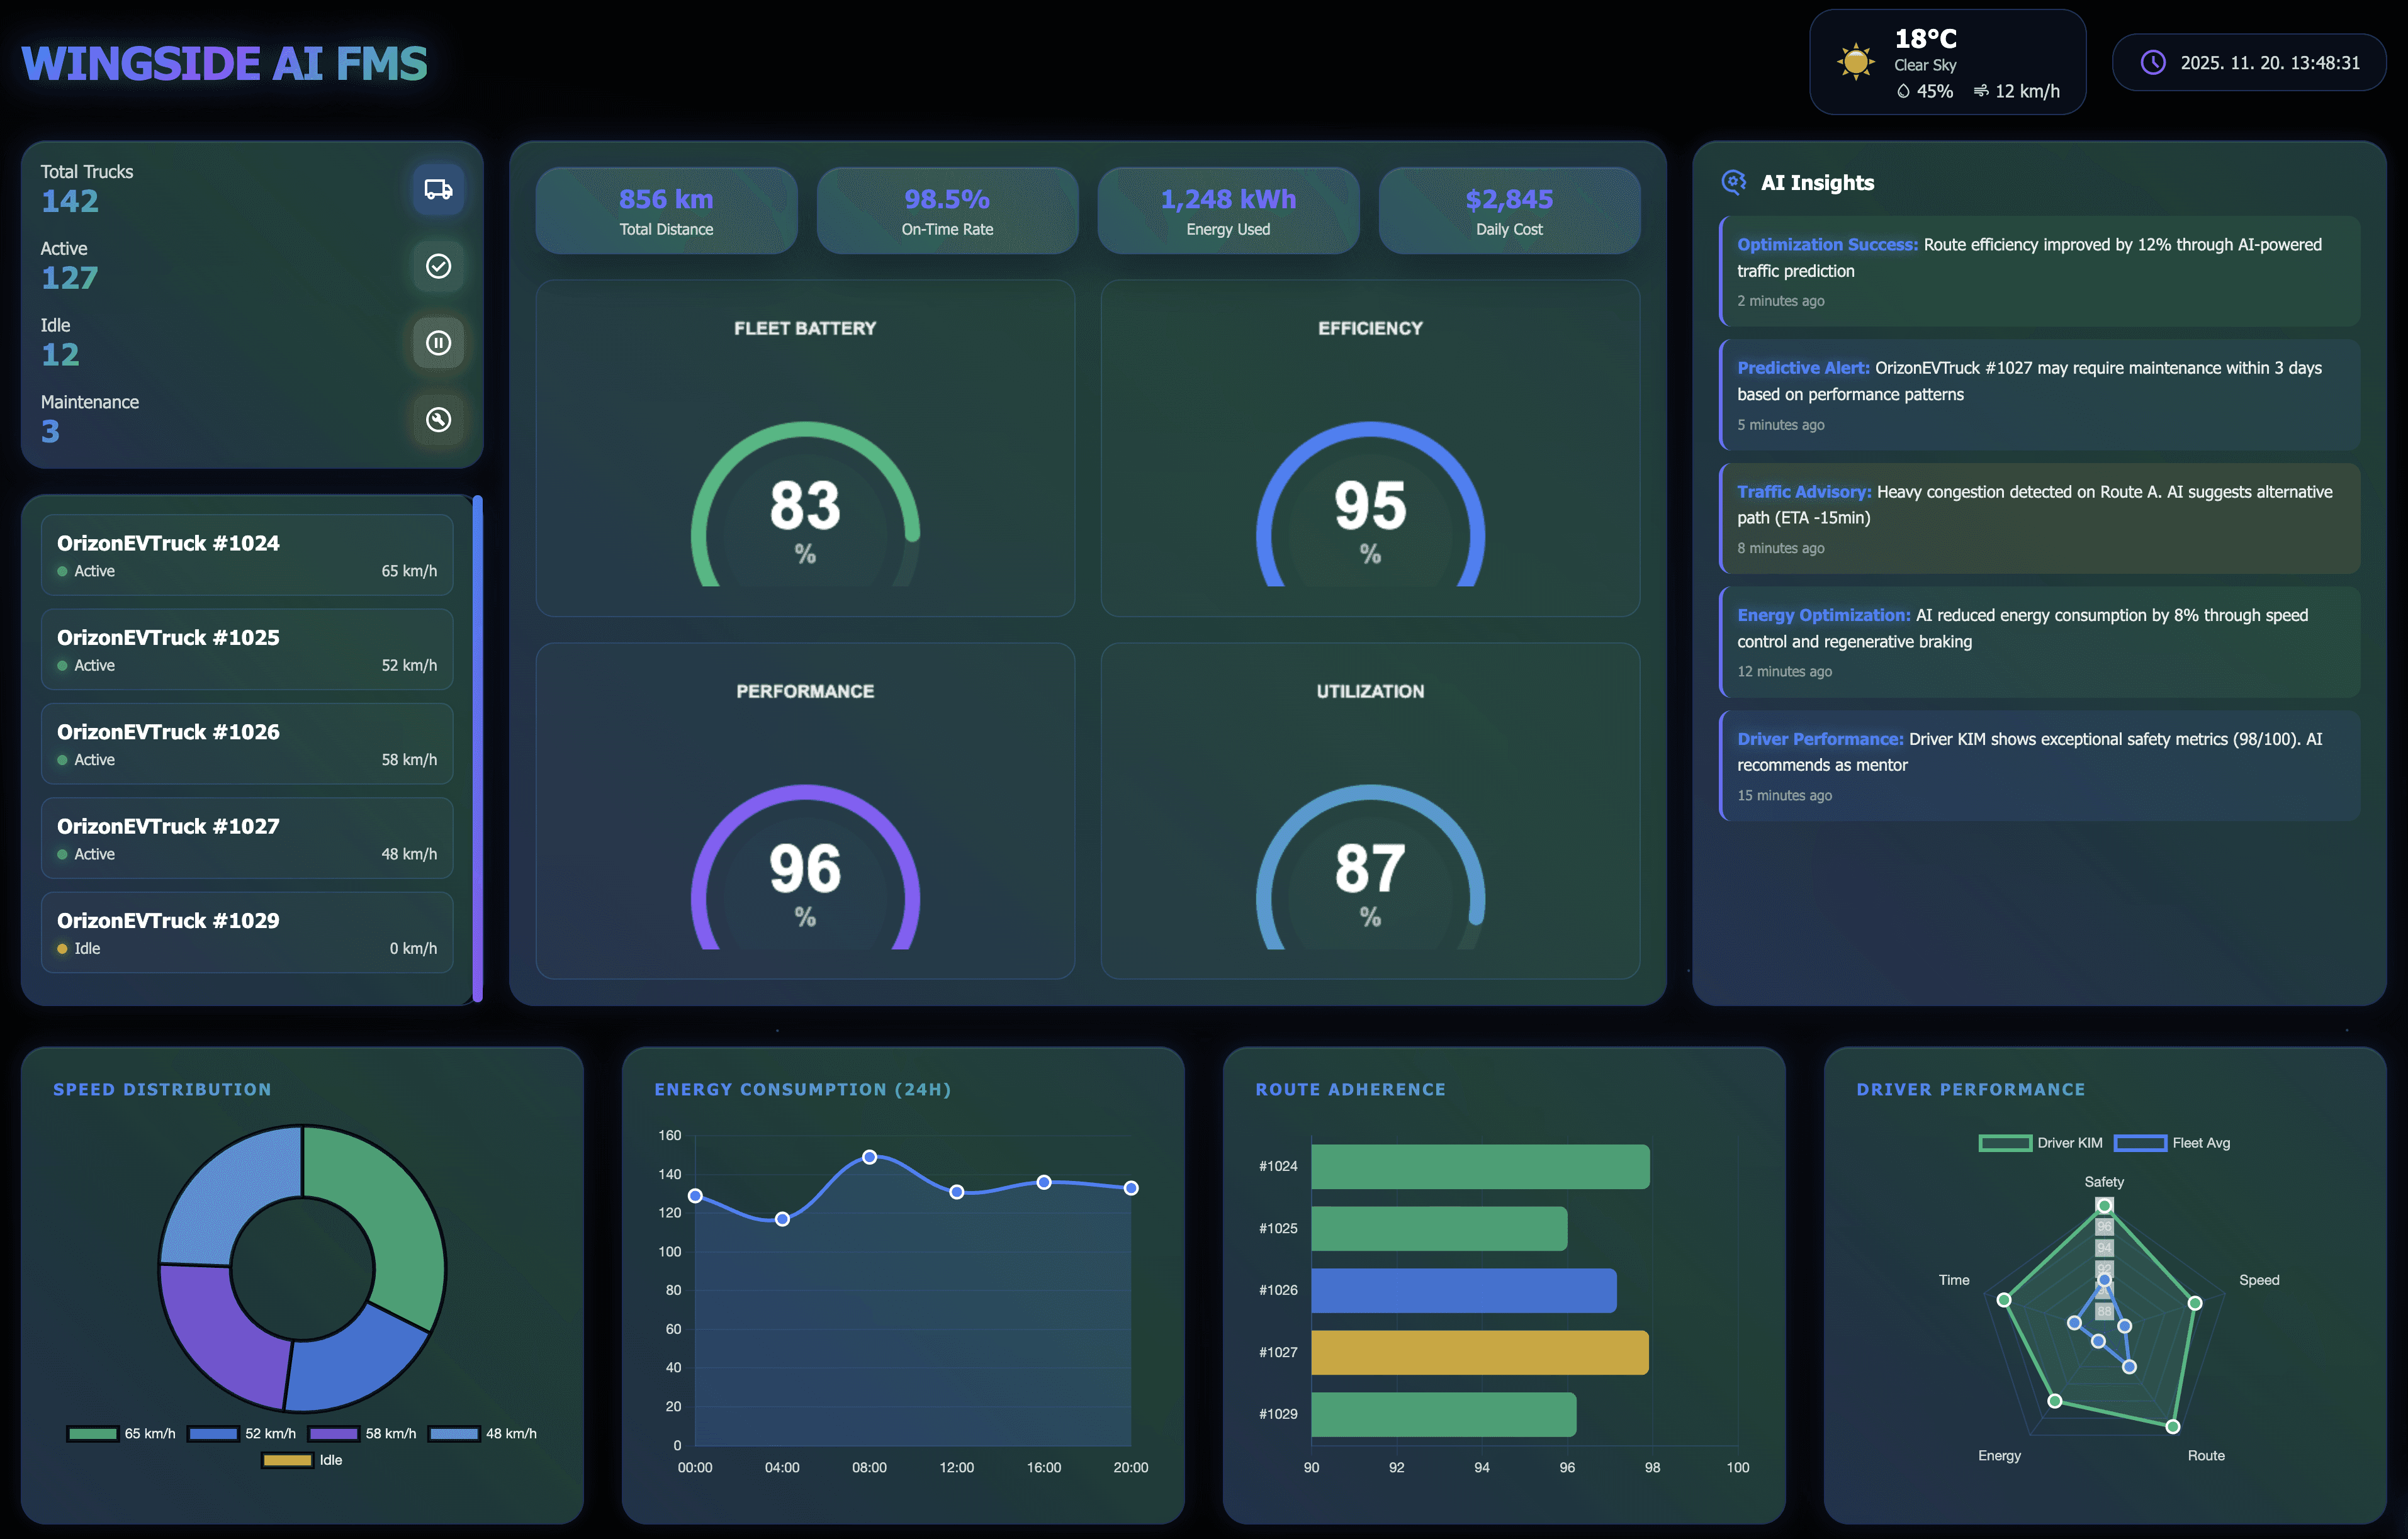Click the wrench icon next to Maintenance
2408x1539 pixels.
(x=438, y=420)
